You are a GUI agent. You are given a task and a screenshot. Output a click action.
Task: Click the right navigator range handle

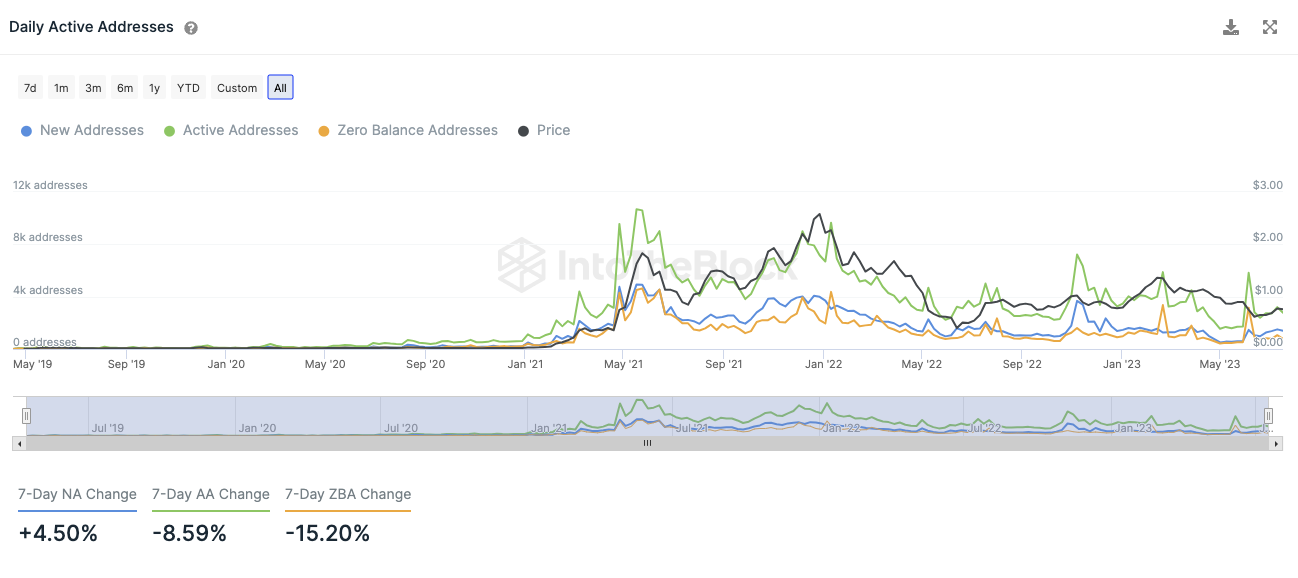[x=1268, y=416]
